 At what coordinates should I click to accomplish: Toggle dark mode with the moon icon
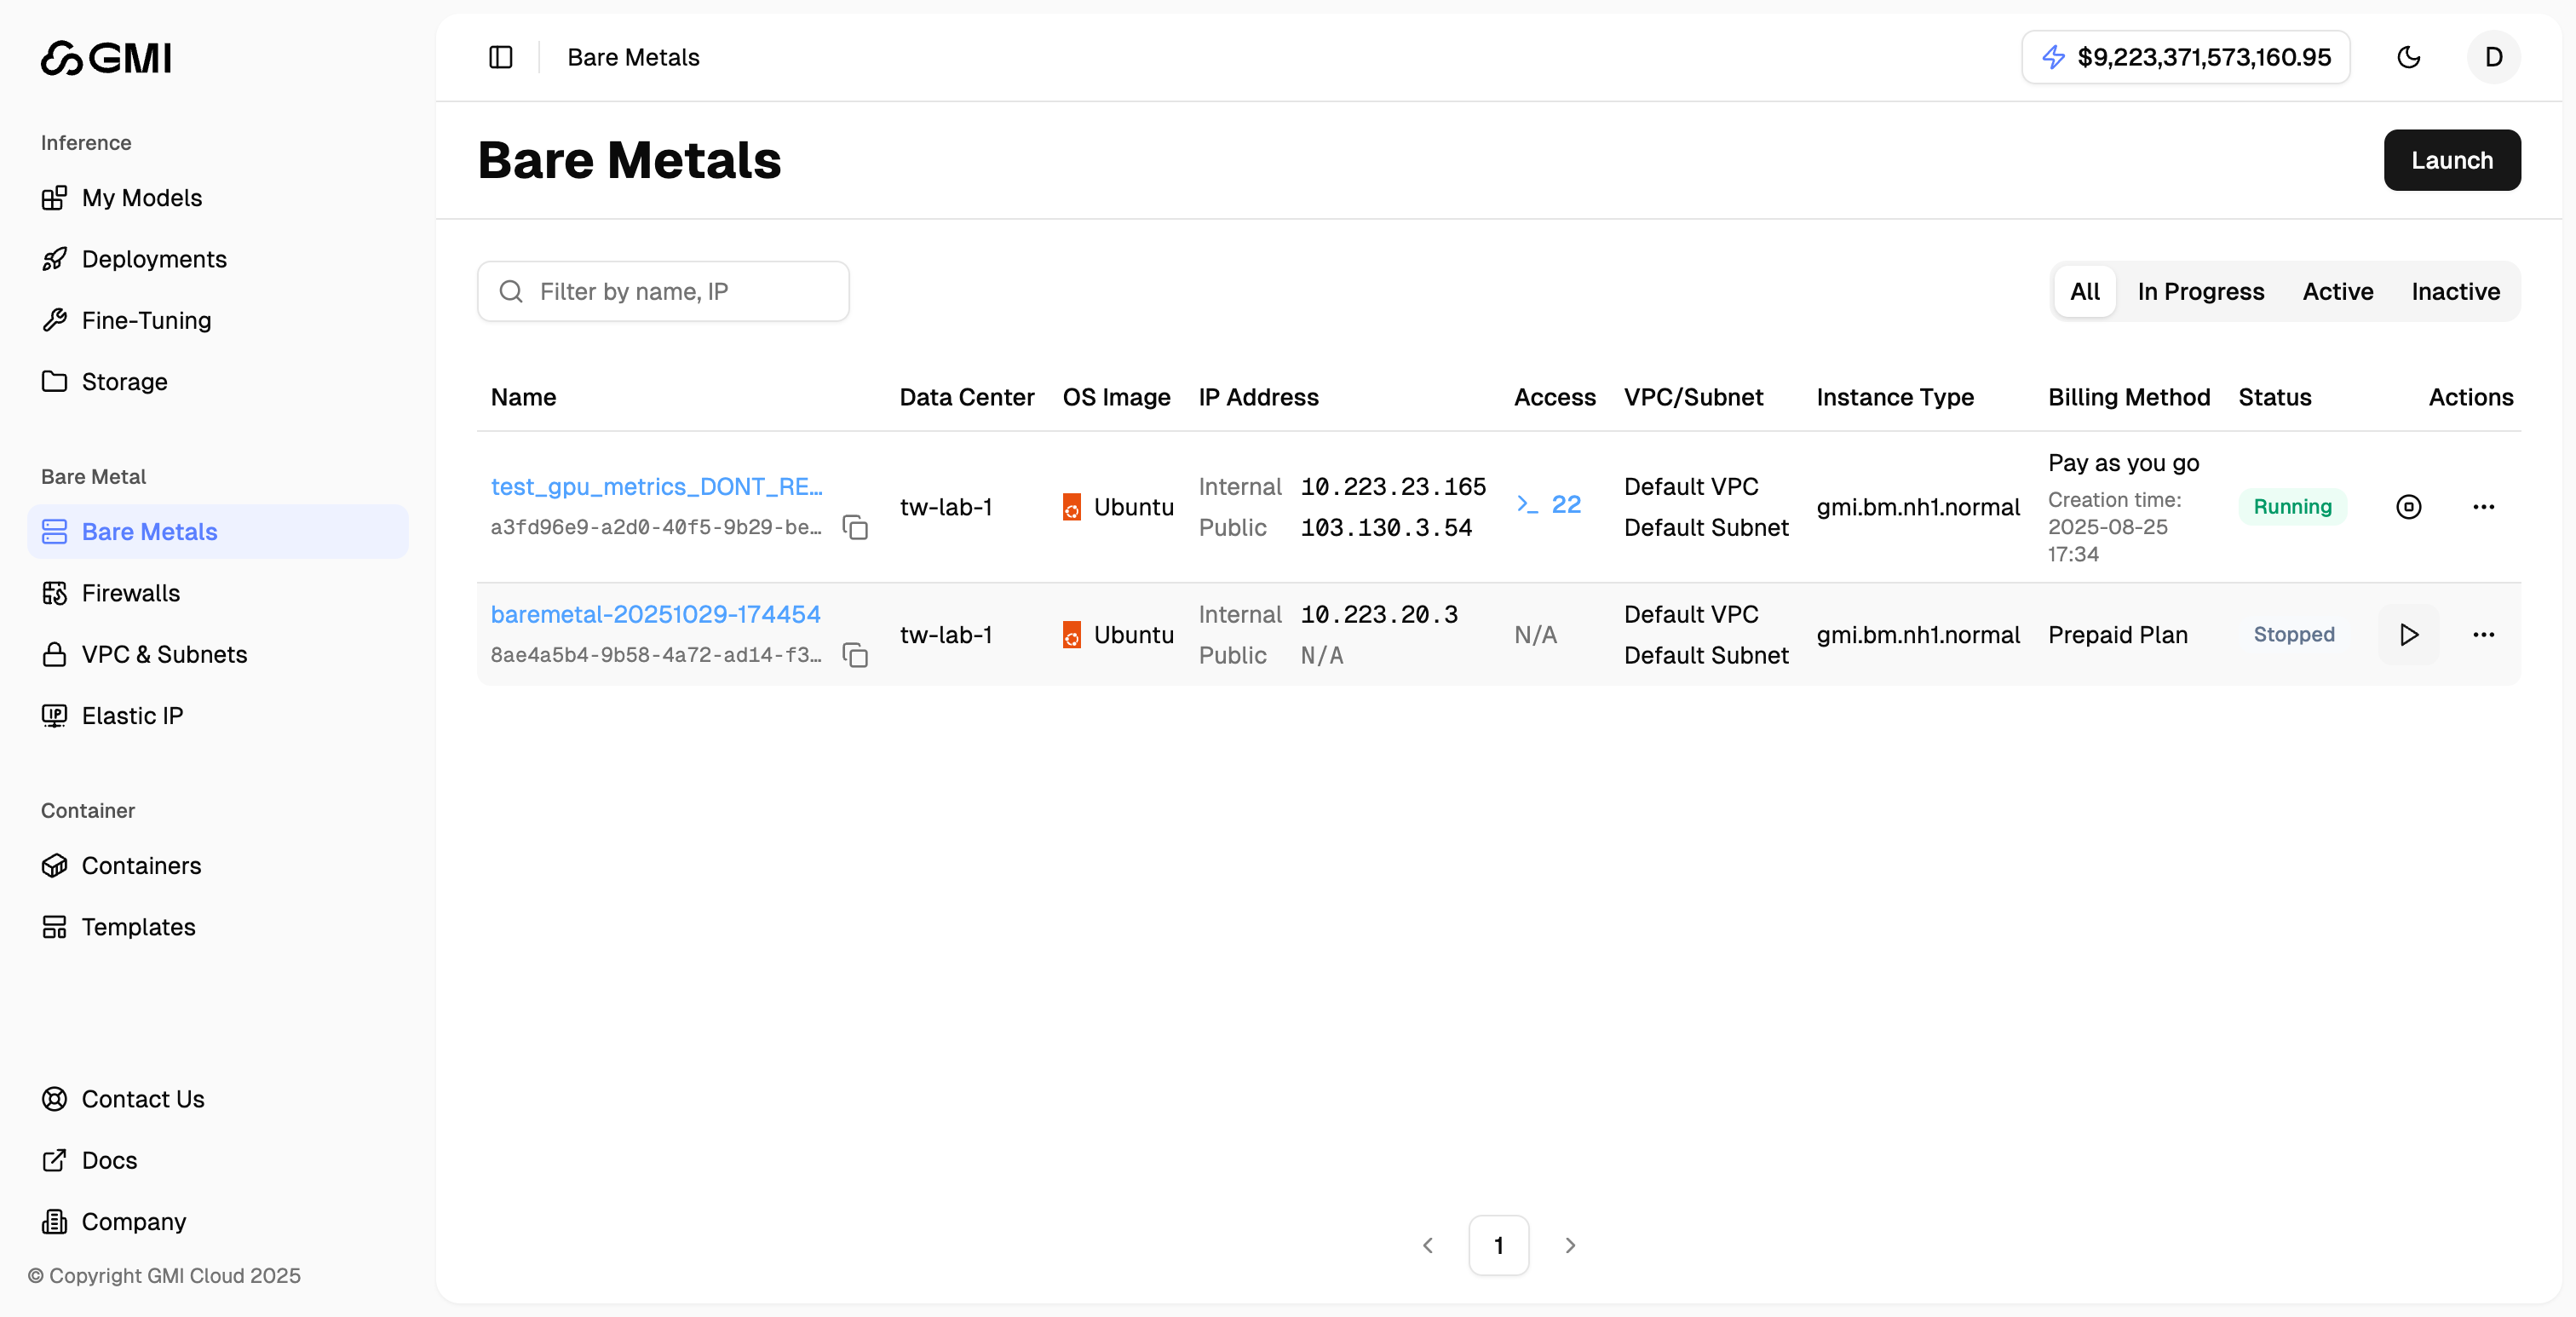2409,57
